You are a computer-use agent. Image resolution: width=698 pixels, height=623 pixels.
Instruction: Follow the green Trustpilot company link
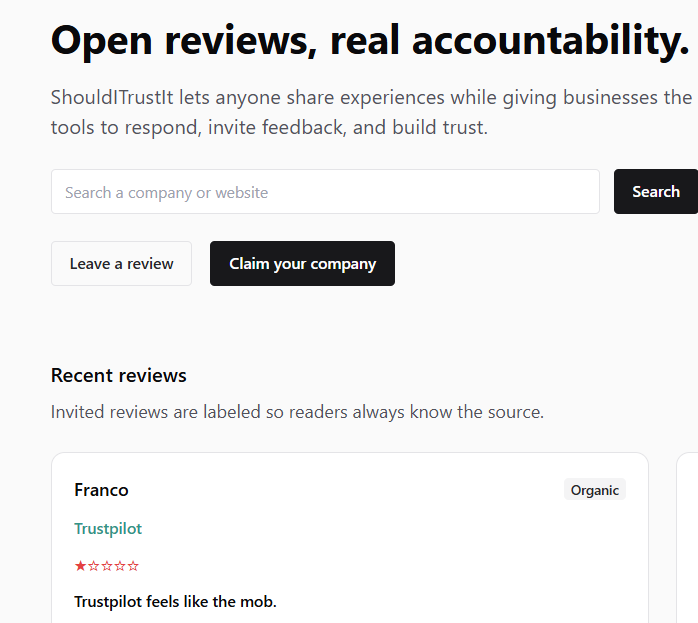(108, 528)
